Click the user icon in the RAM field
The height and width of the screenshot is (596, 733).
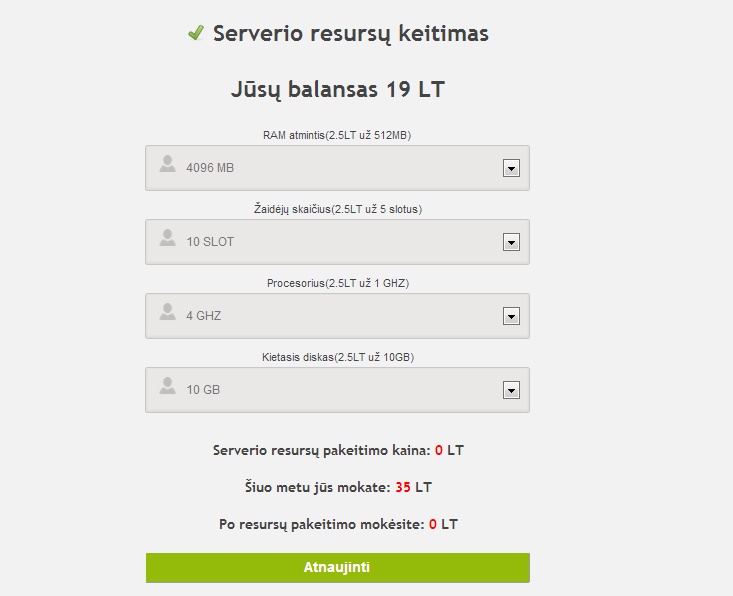(167, 164)
